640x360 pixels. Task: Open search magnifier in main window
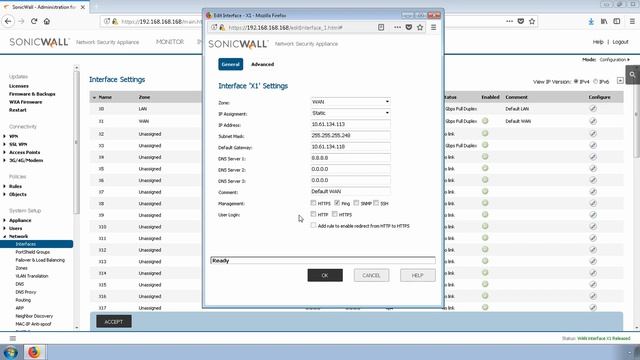tap(632, 75)
